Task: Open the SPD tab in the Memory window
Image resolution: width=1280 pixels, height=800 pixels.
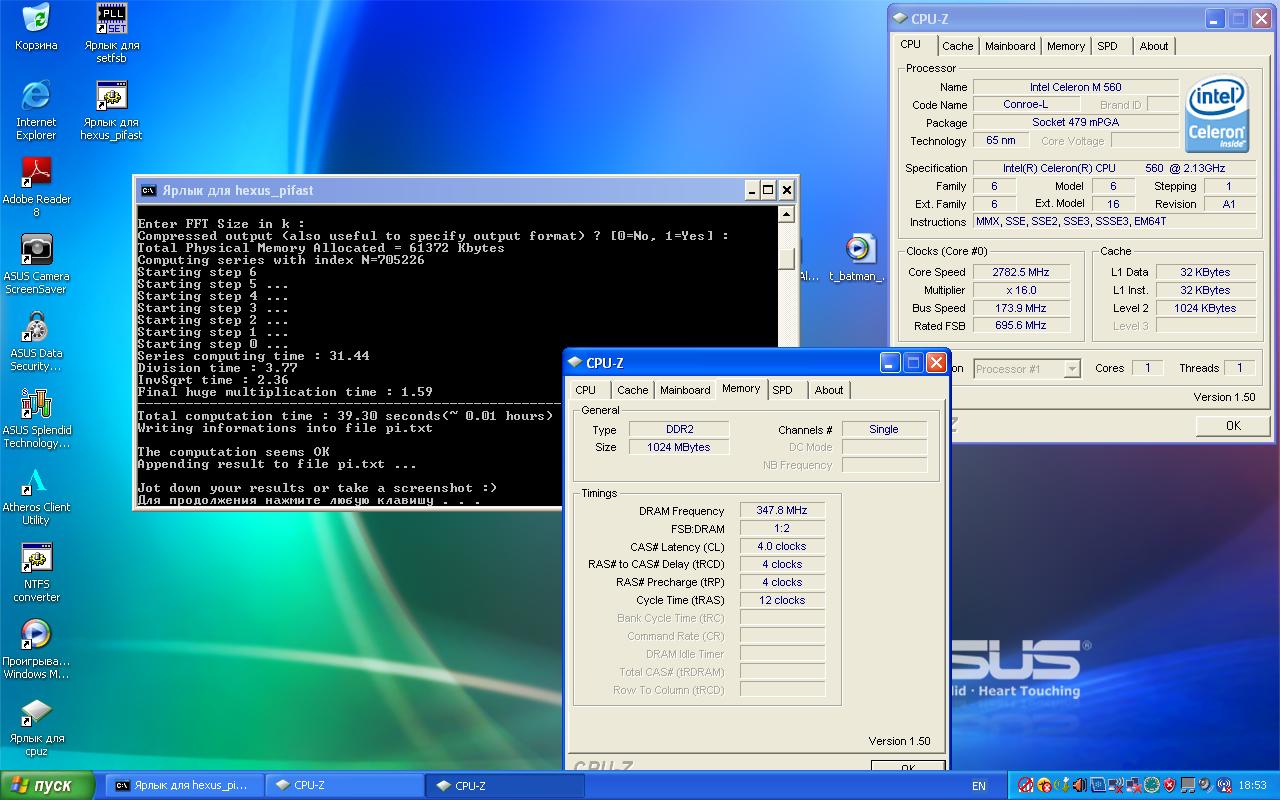Action: pos(783,390)
